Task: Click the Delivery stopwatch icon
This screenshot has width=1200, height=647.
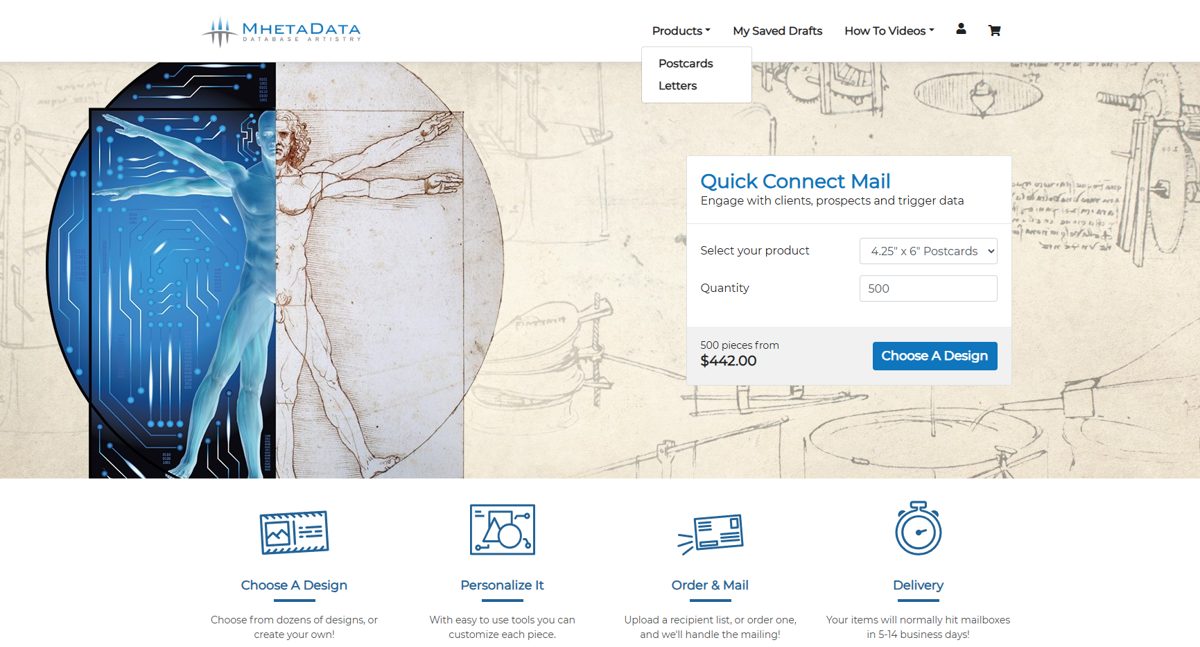Action: pos(918,528)
